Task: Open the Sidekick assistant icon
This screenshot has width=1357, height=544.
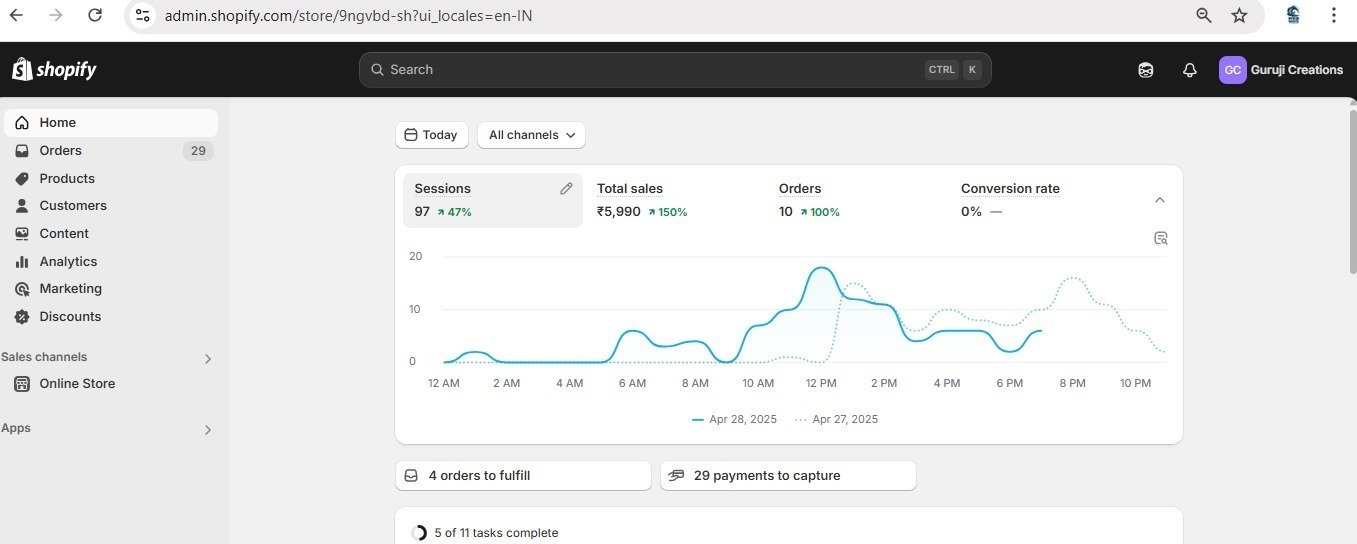Action: [x=1146, y=70]
